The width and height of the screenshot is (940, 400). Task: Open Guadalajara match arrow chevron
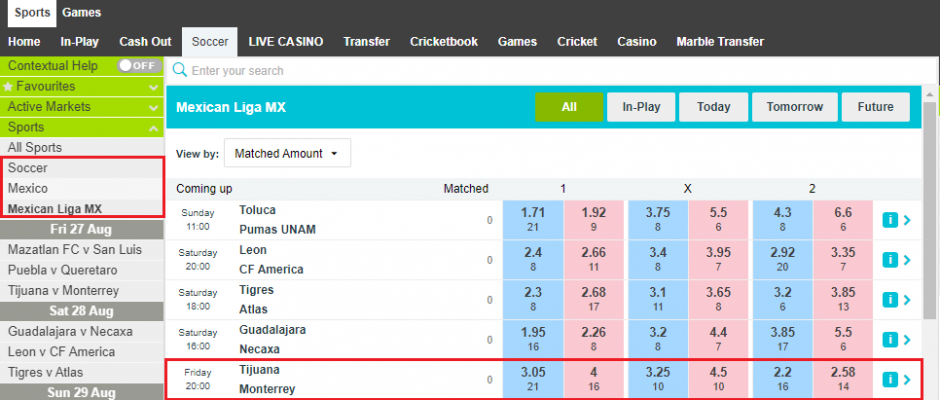click(x=906, y=339)
